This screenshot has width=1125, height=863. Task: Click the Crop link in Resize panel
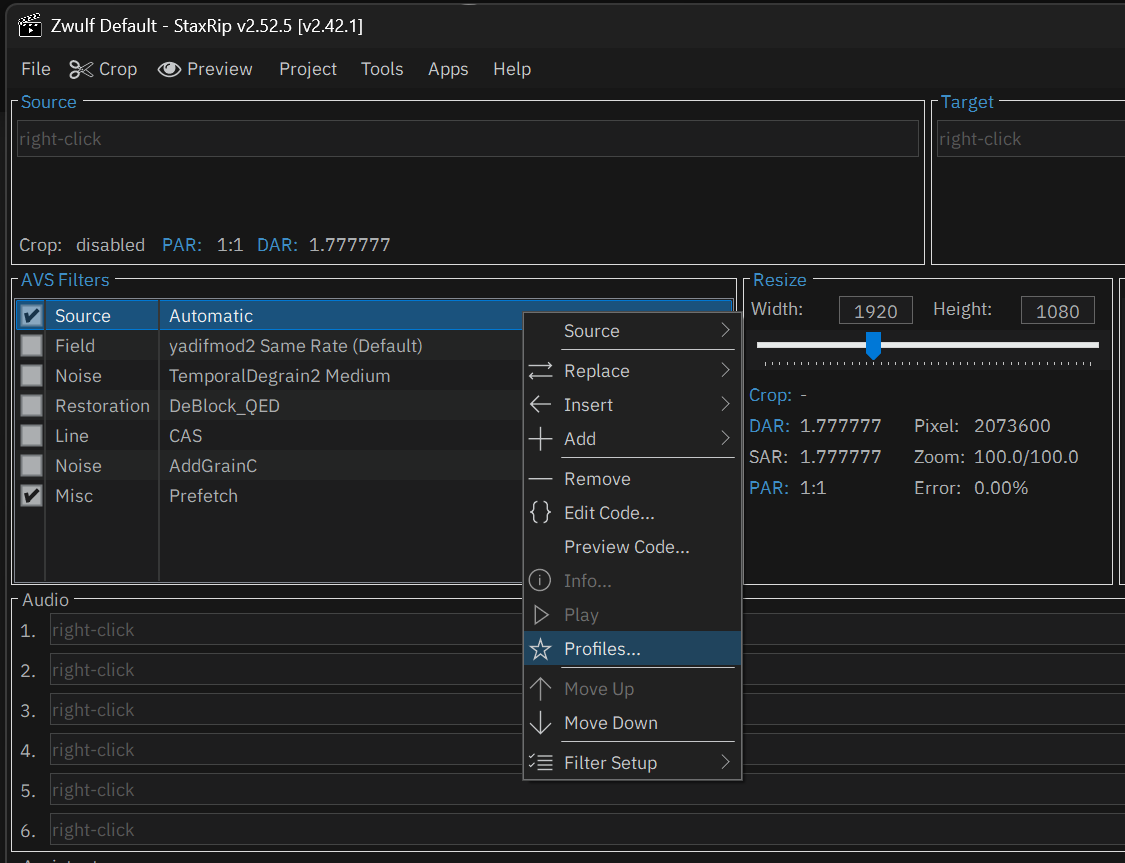coord(770,395)
